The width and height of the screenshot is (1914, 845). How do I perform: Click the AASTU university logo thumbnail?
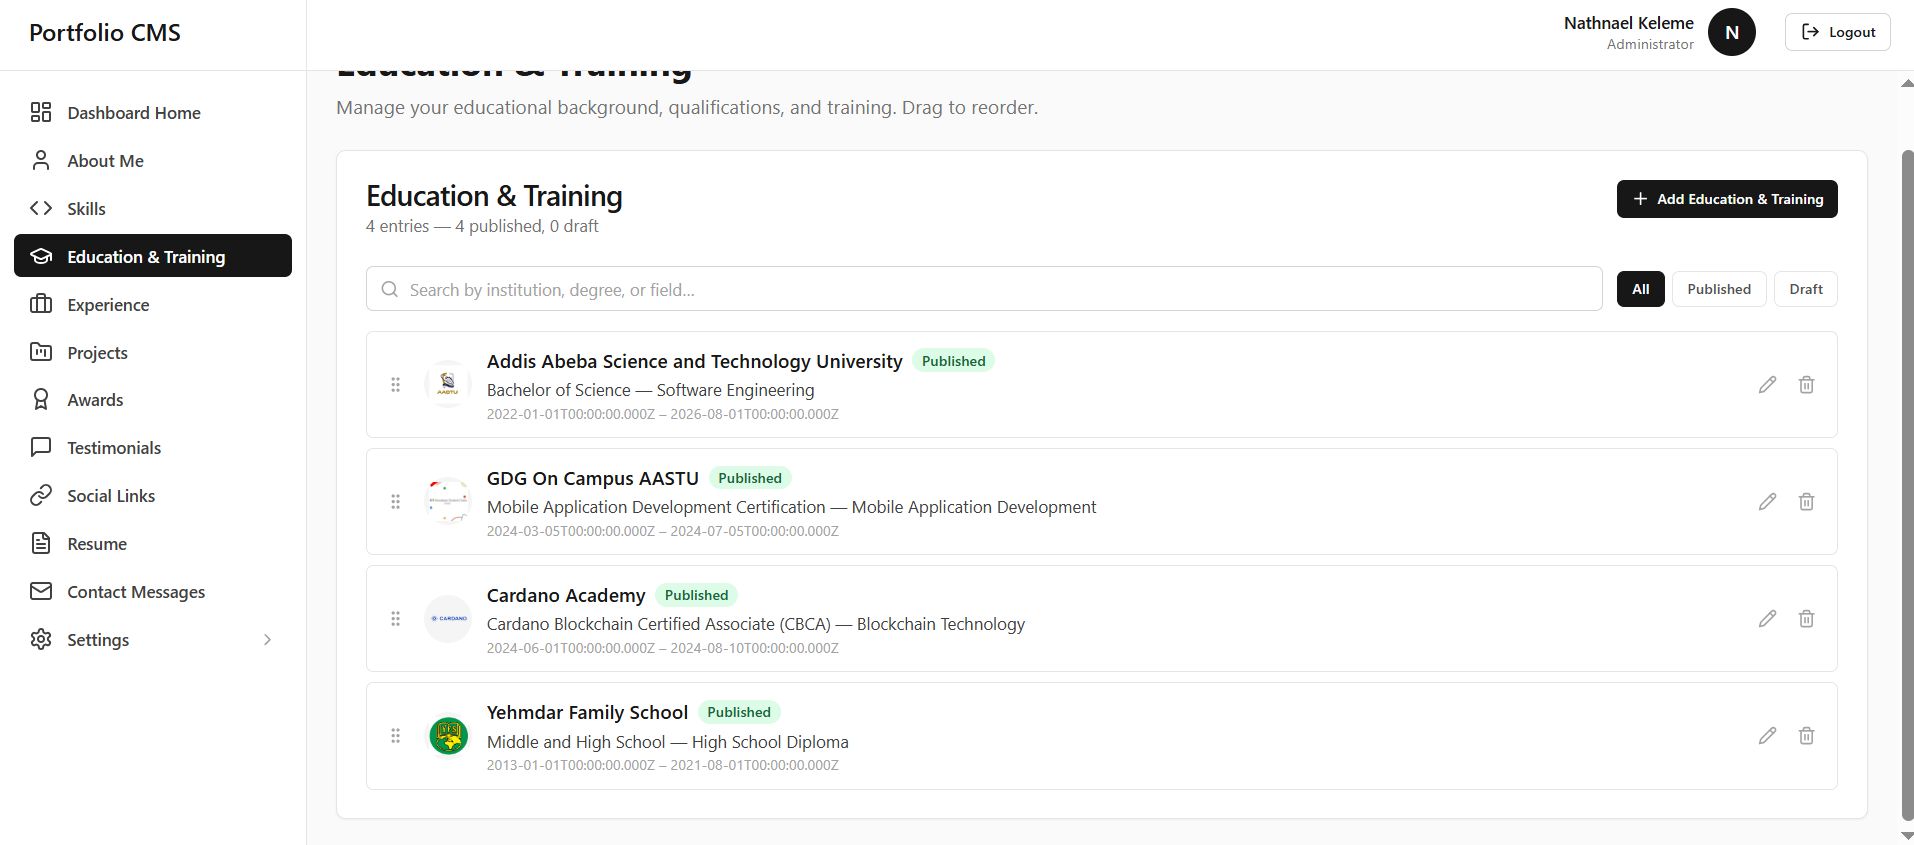coord(448,384)
